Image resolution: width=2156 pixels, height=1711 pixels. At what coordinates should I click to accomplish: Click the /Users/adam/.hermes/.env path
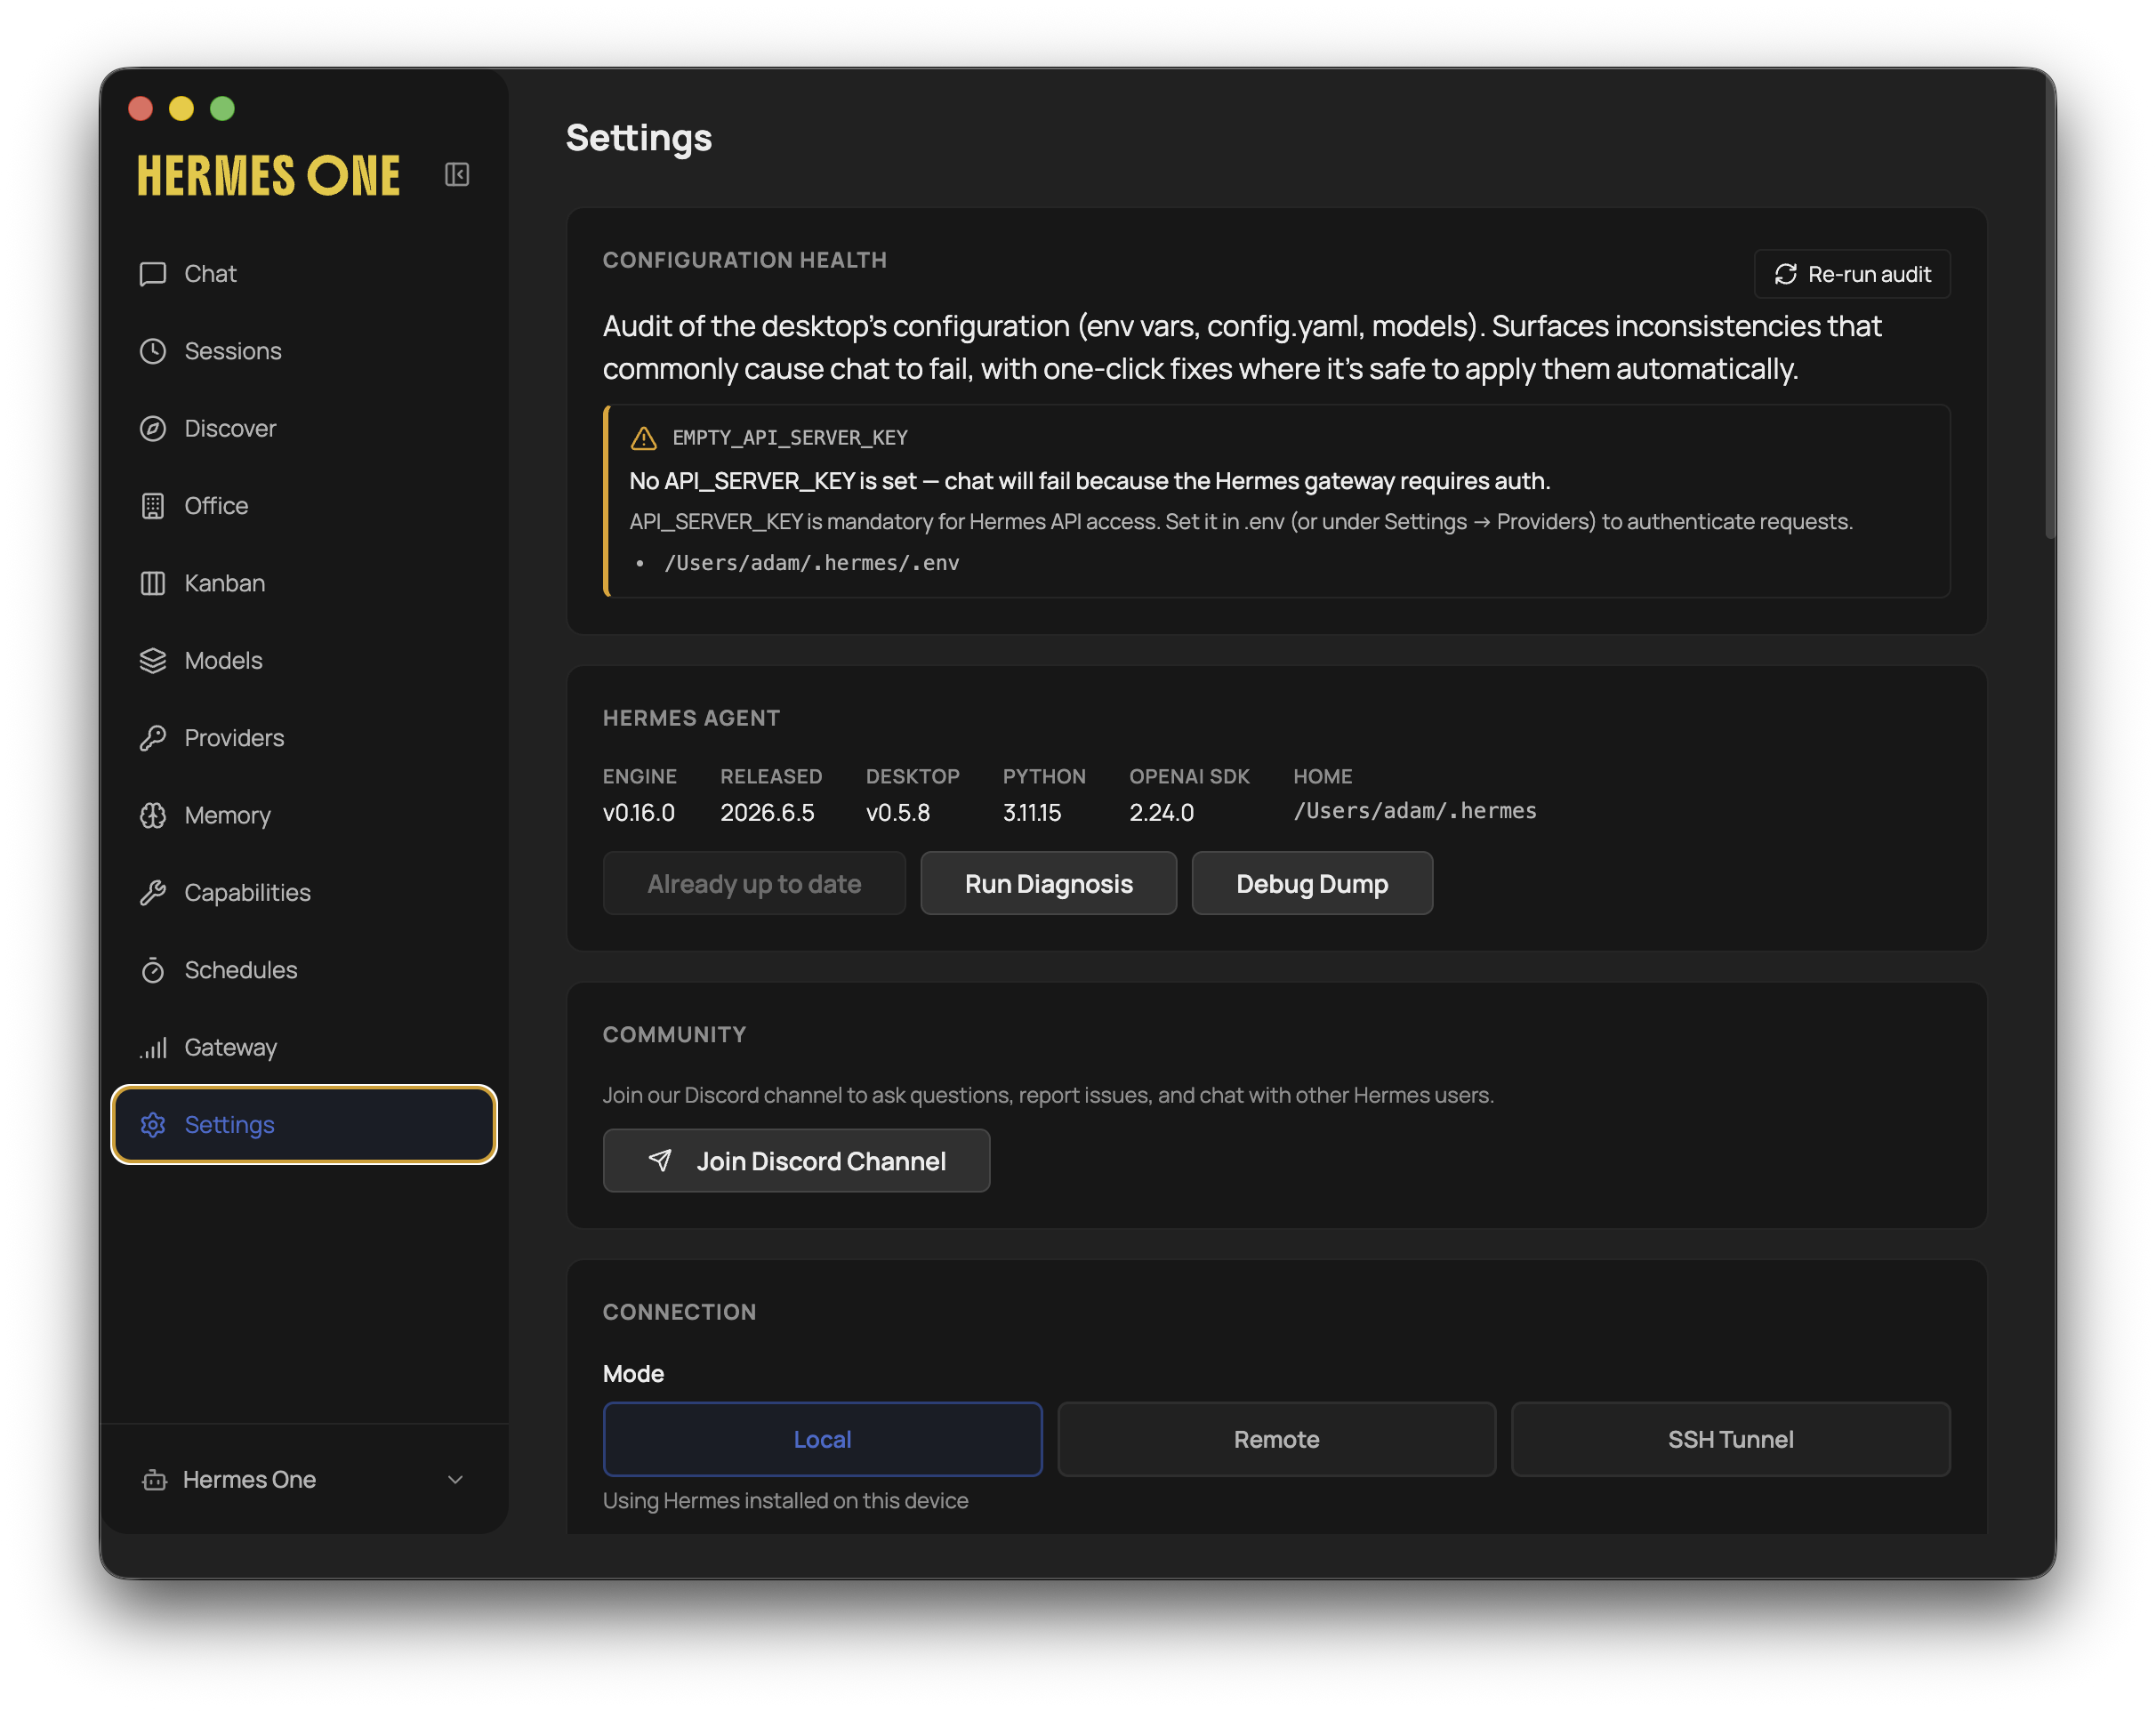(x=811, y=563)
